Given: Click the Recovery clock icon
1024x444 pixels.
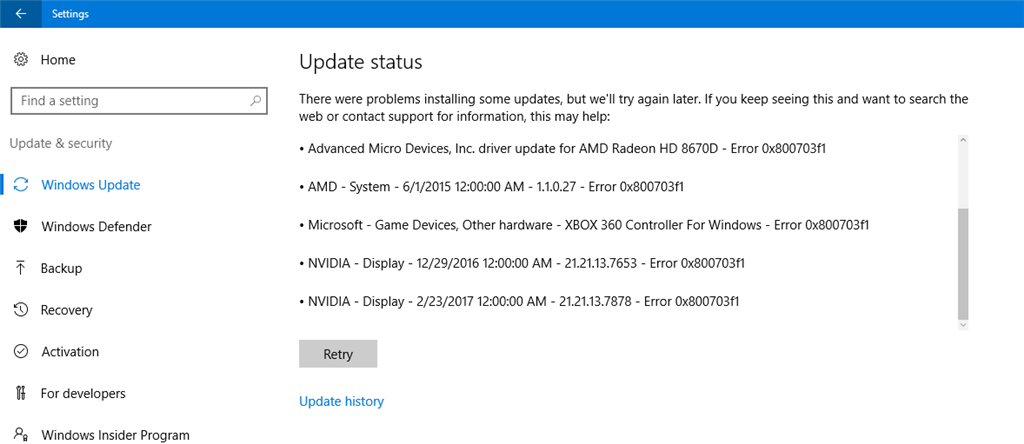Looking at the screenshot, I should [x=20, y=309].
